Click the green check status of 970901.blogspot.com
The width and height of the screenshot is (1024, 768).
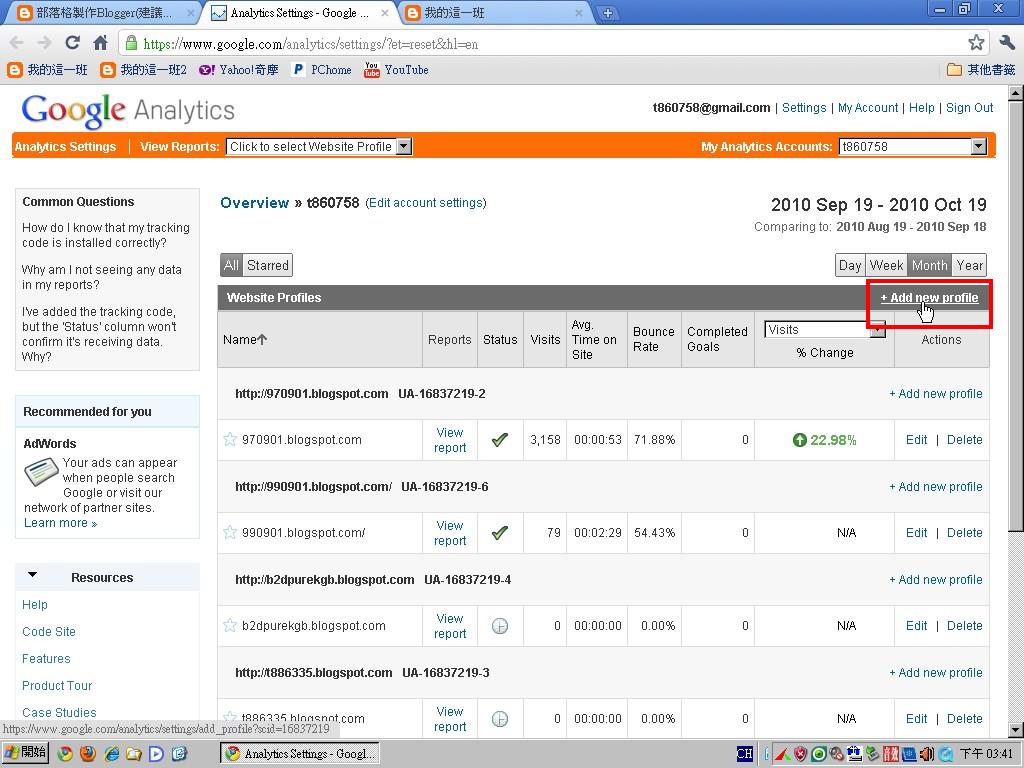[500, 440]
